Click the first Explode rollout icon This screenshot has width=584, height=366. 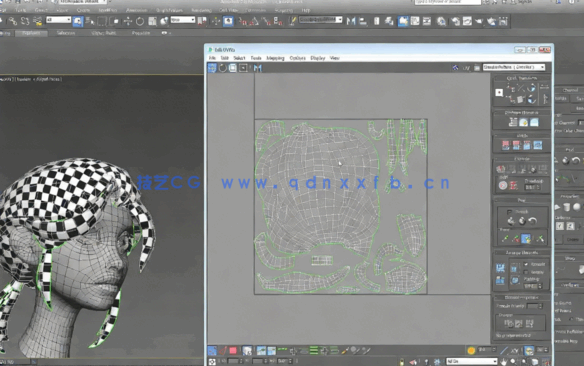[501, 169]
